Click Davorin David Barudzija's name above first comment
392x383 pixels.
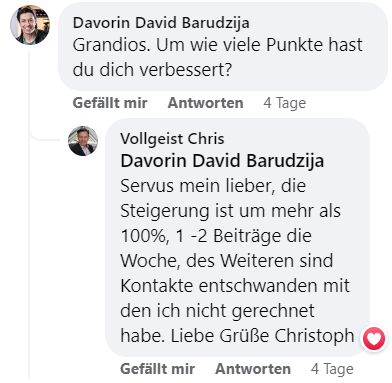[161, 23]
